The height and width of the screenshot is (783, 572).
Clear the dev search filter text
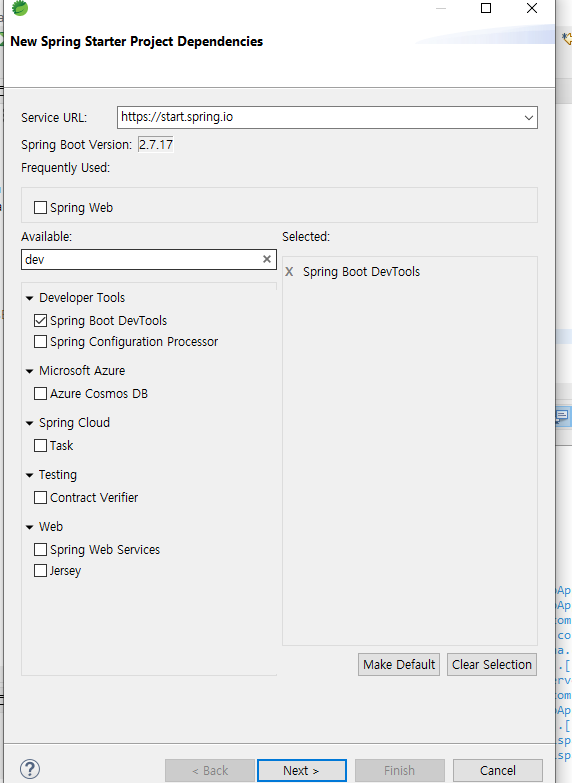(267, 259)
